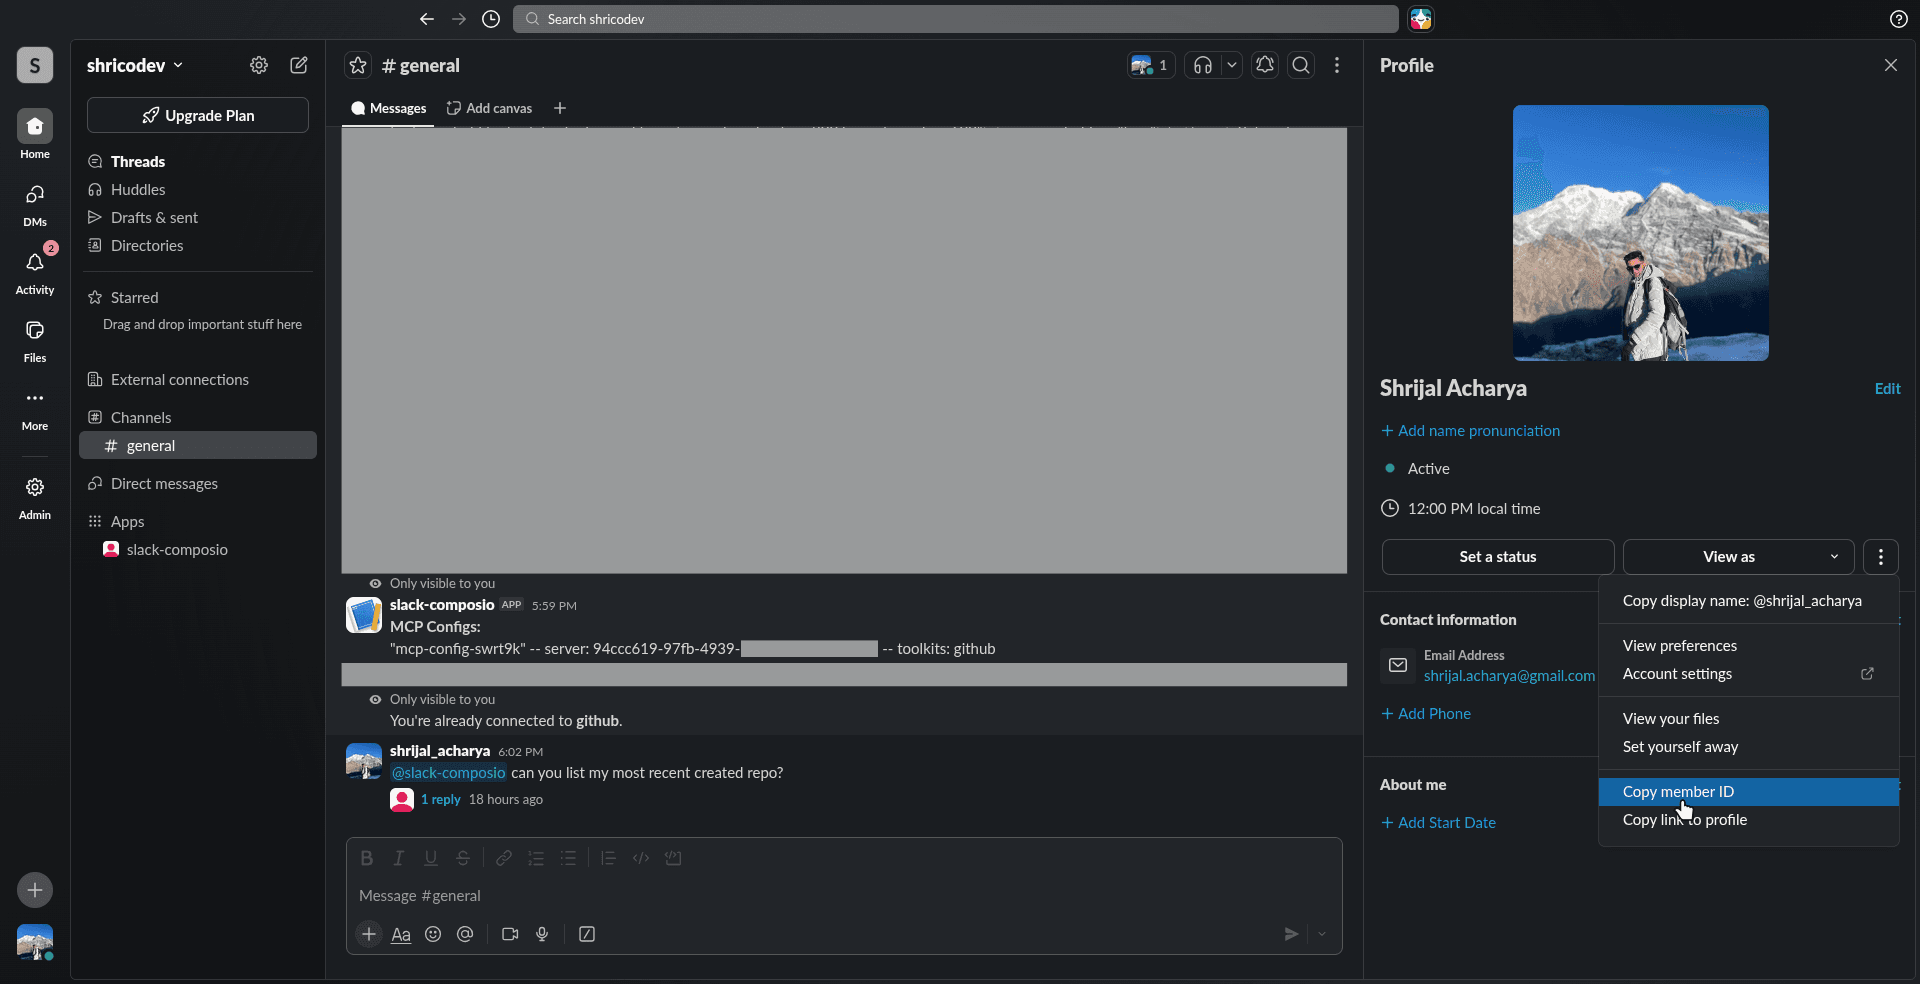This screenshot has height=984, width=1920.
Task: Choose Set yourself away
Action: (1749, 747)
